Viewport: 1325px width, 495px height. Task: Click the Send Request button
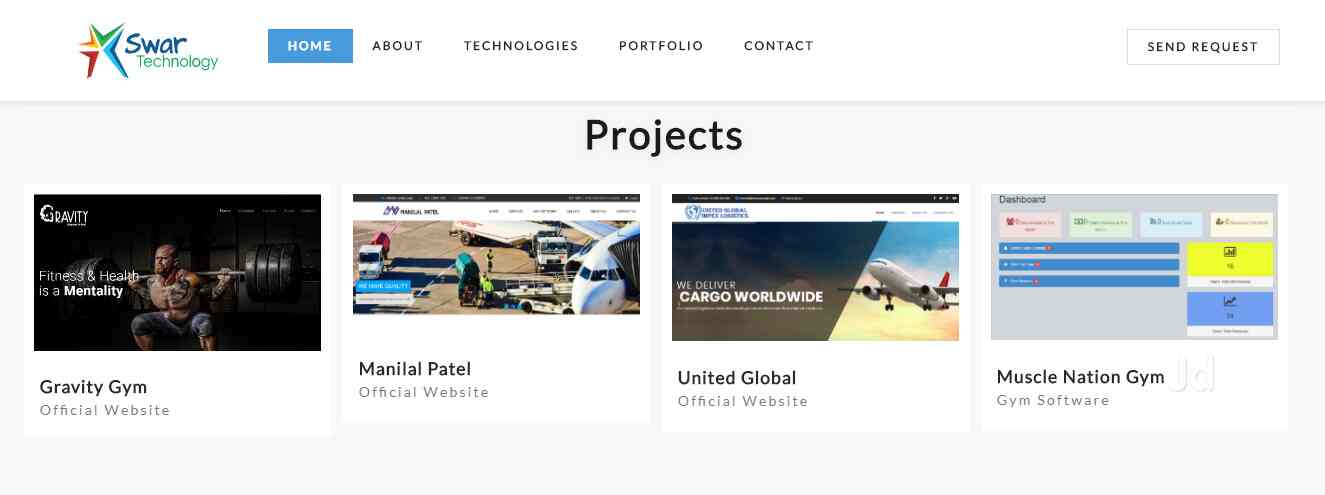click(1203, 47)
